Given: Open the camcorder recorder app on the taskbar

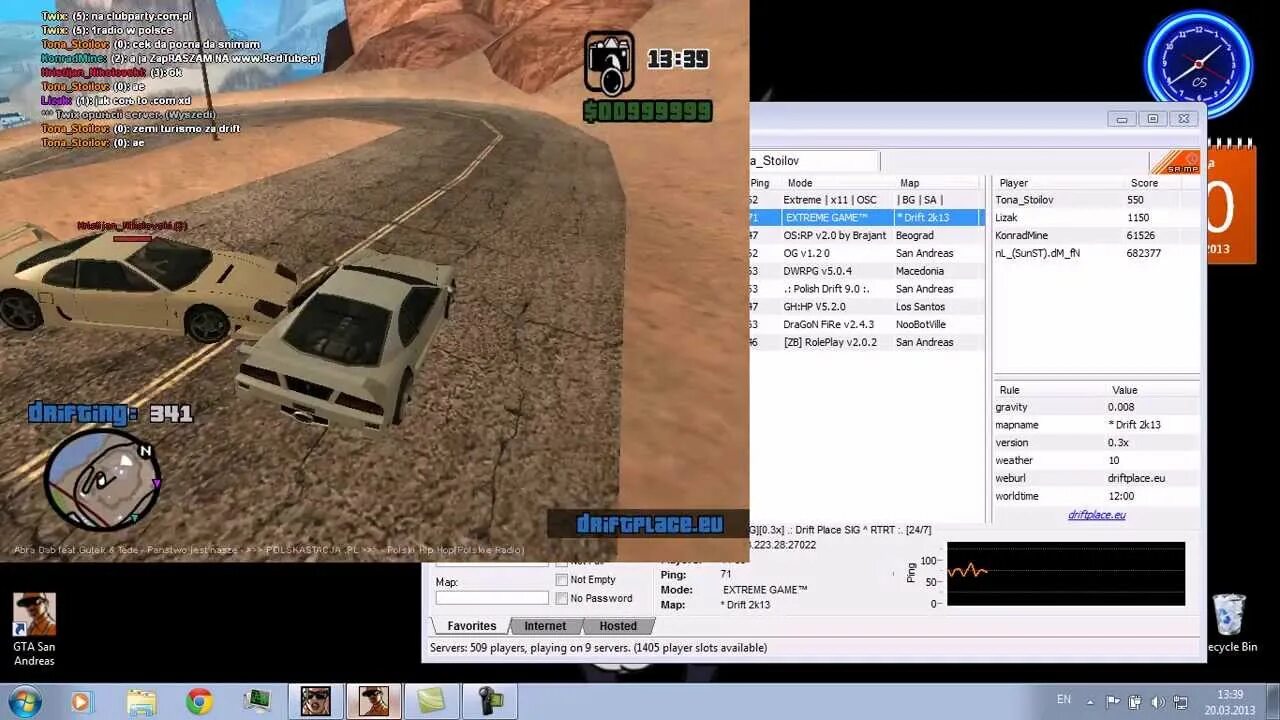Looking at the screenshot, I should 490,701.
